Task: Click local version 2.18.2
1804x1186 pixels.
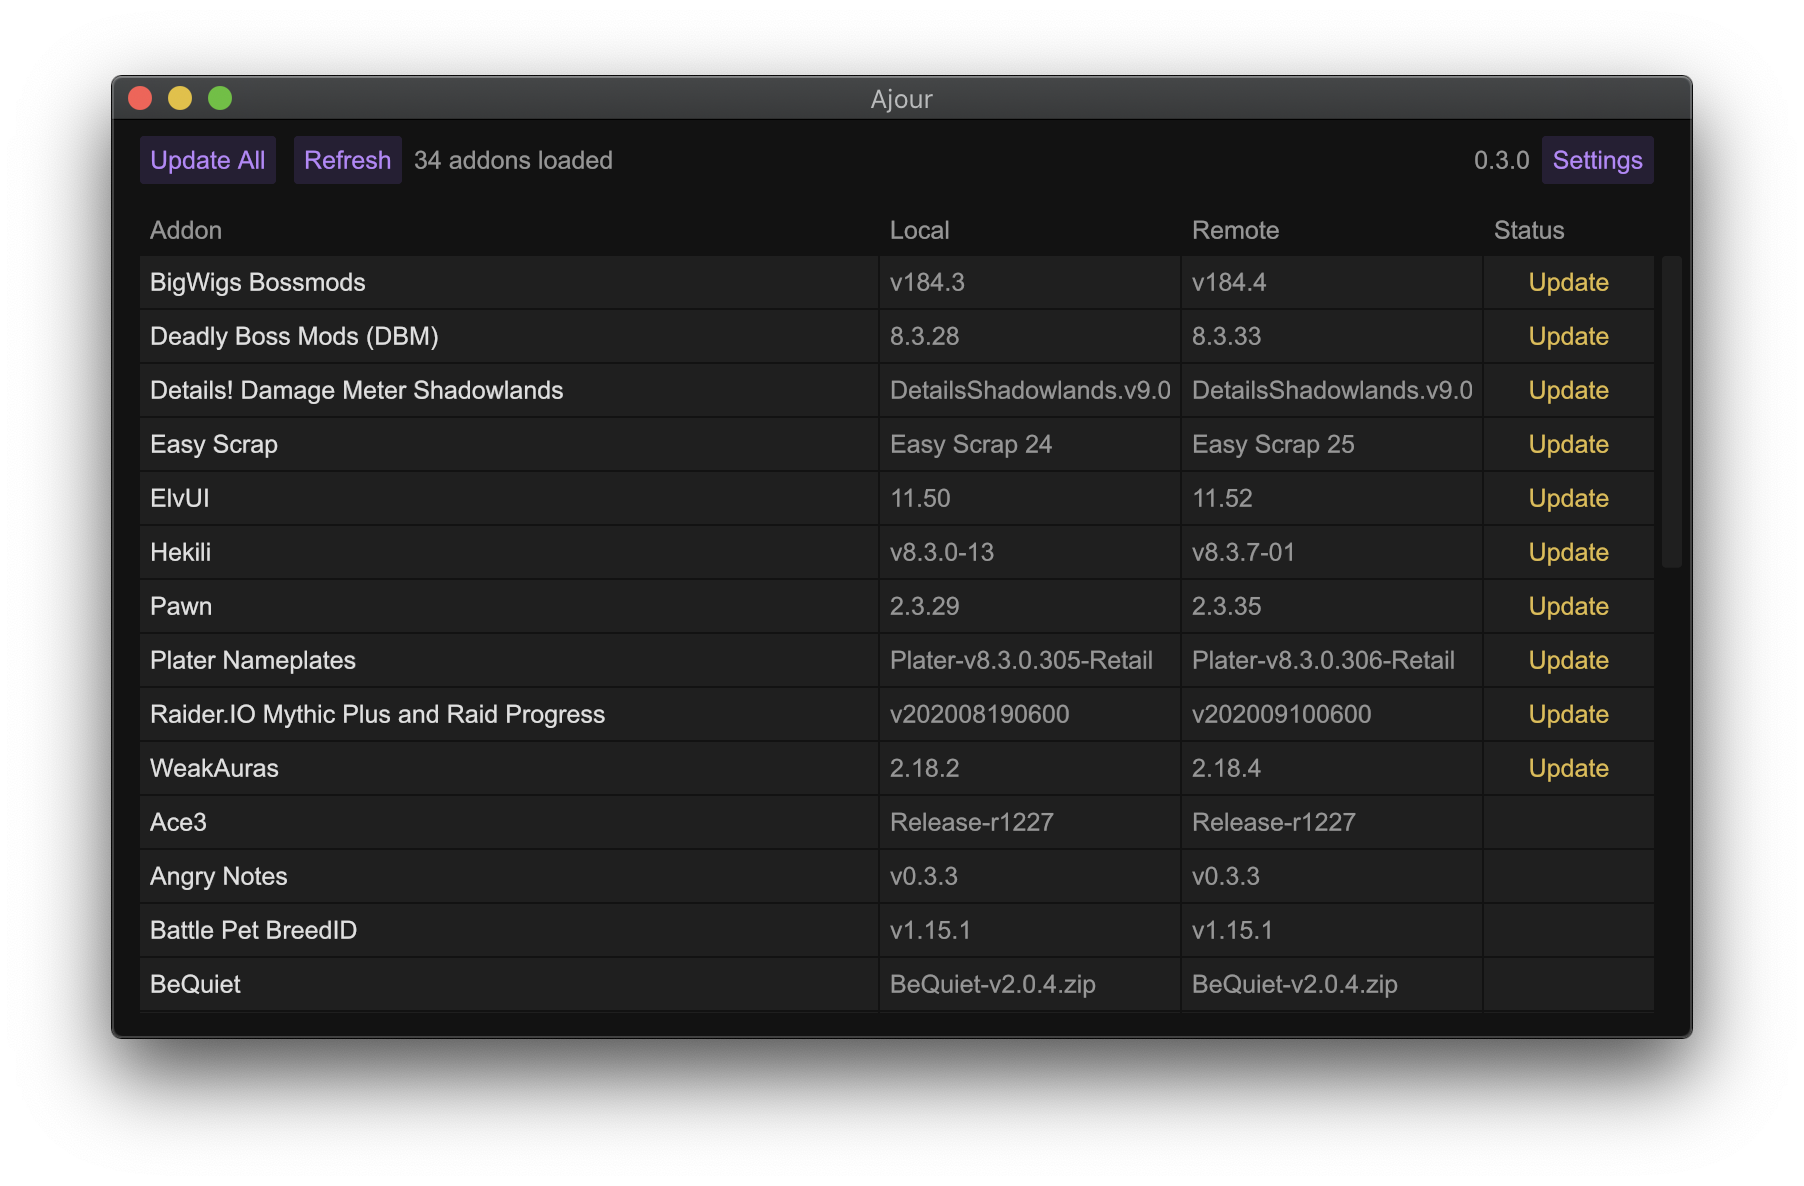Action: tap(925, 768)
